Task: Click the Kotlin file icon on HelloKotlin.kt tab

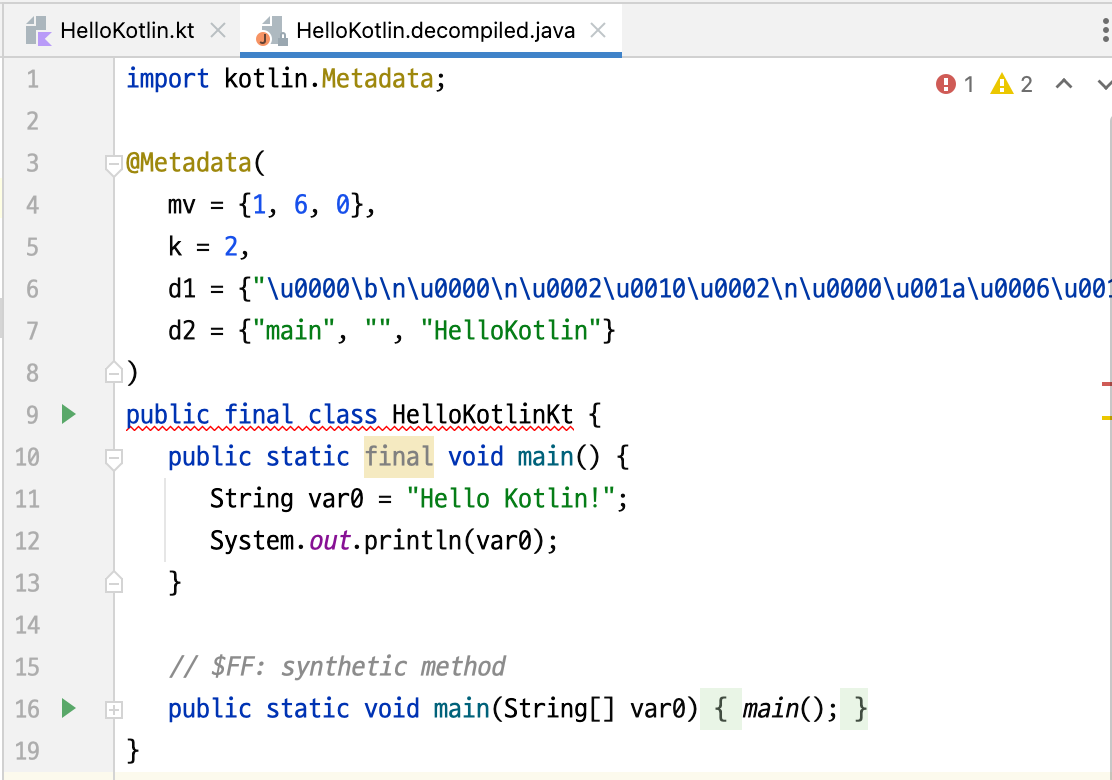Action: [x=38, y=31]
